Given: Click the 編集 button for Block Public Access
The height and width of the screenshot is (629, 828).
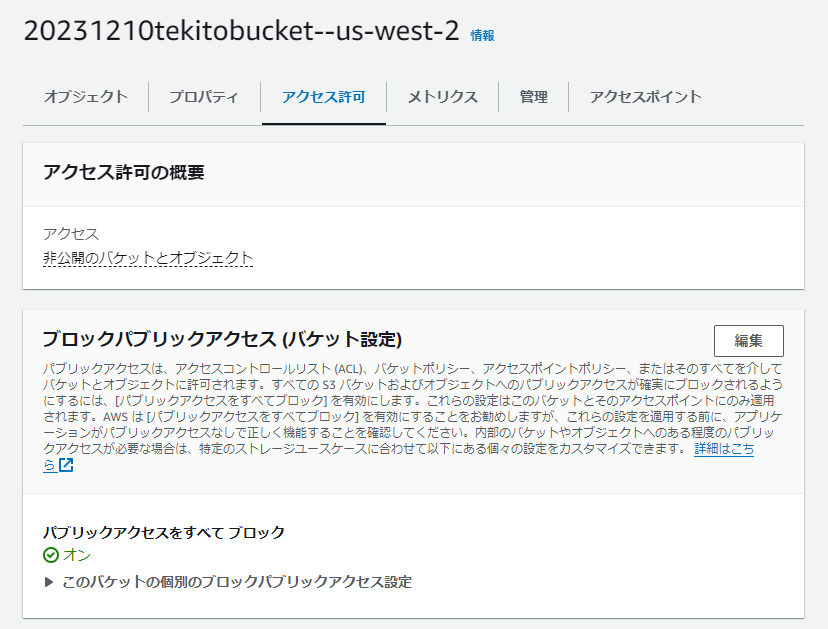Looking at the screenshot, I should point(748,341).
